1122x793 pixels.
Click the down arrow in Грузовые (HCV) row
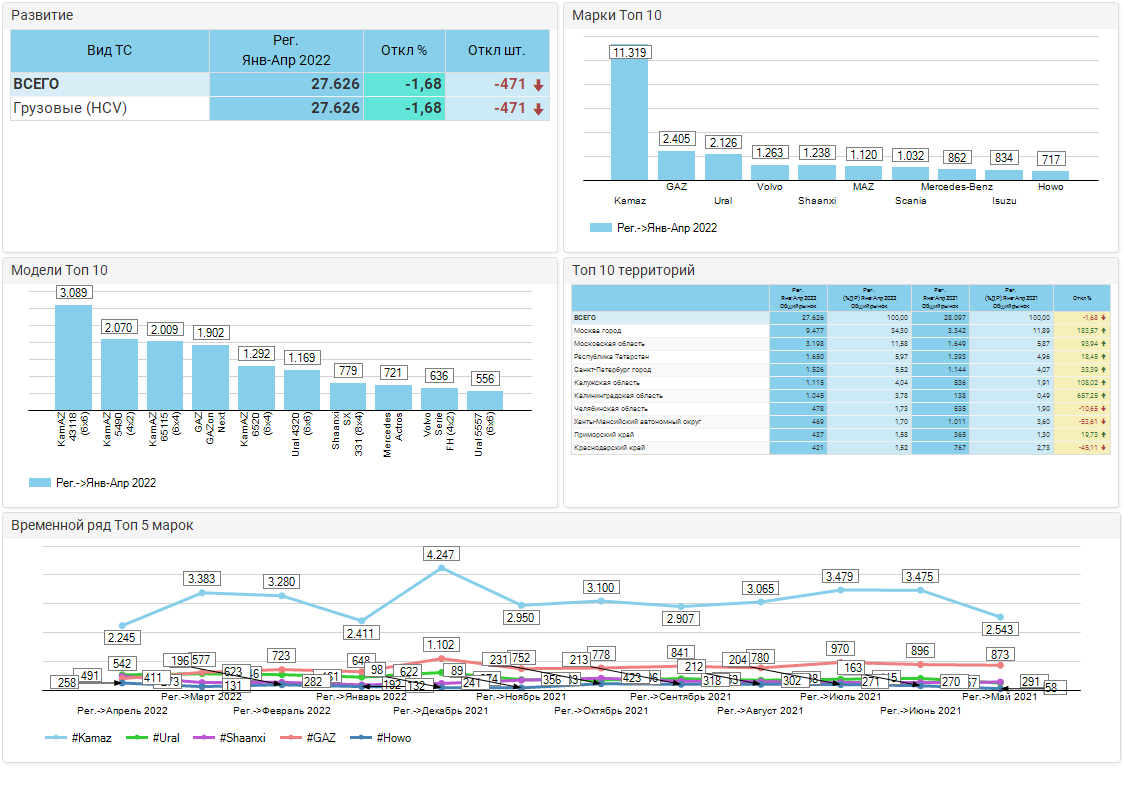click(538, 109)
